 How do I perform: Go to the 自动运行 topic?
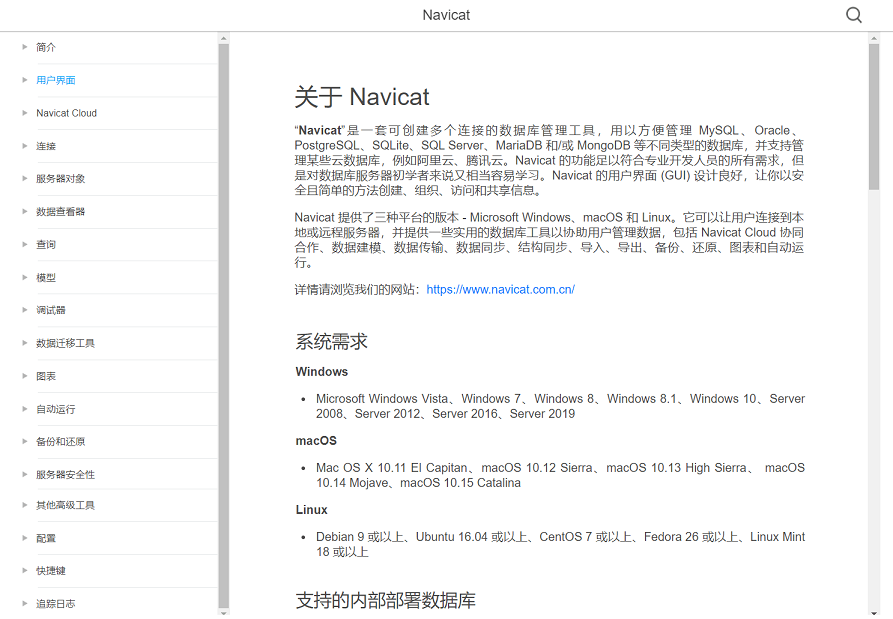(x=56, y=409)
